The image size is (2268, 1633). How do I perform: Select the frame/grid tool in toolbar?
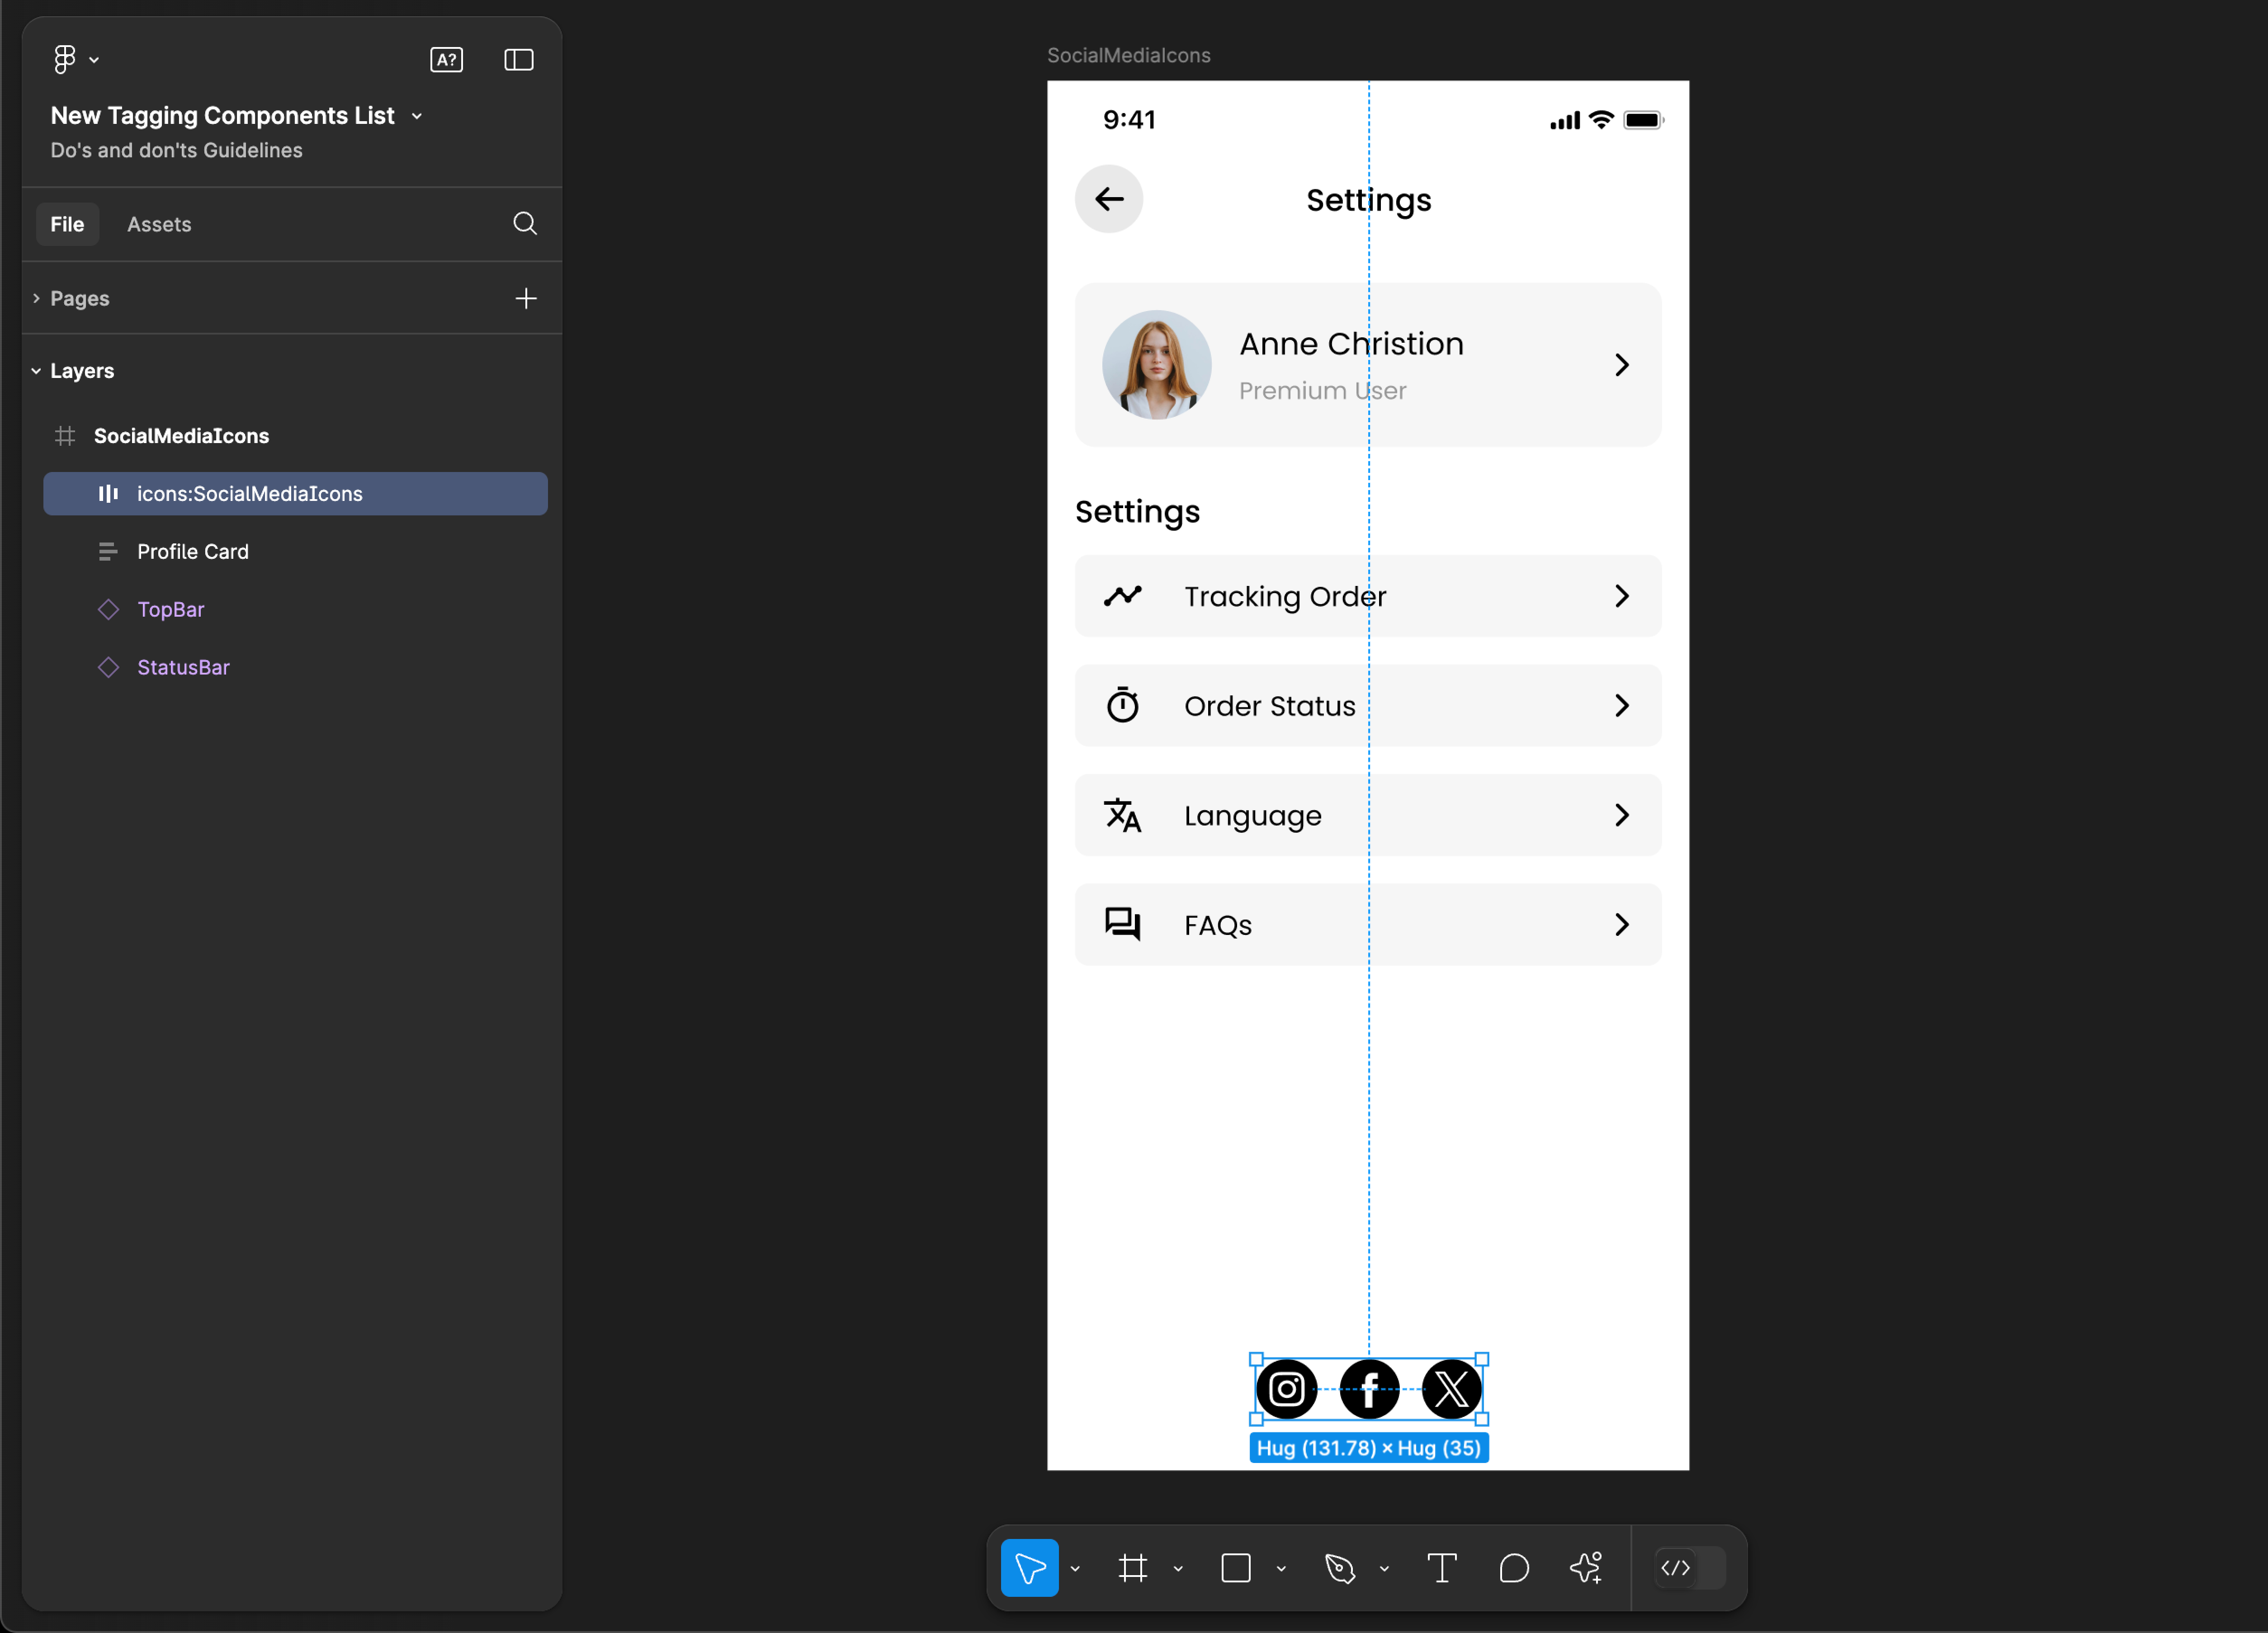click(1134, 1568)
